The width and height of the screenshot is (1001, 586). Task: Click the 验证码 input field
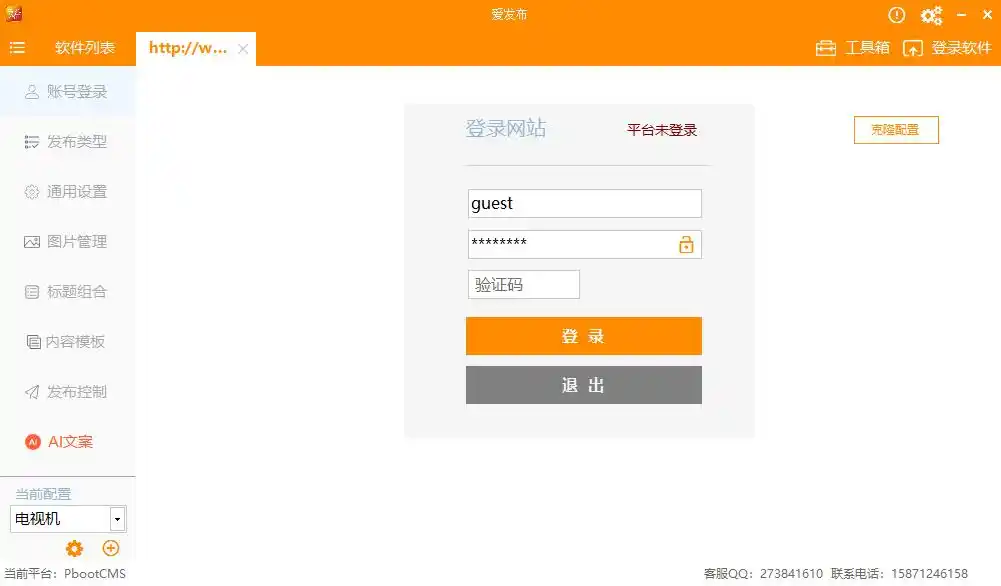pyautogui.click(x=523, y=284)
